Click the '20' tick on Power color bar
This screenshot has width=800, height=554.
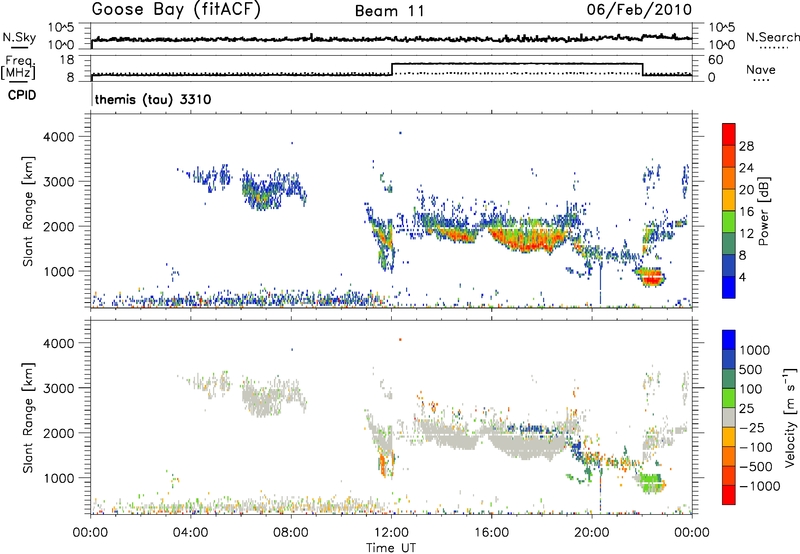[746, 190]
